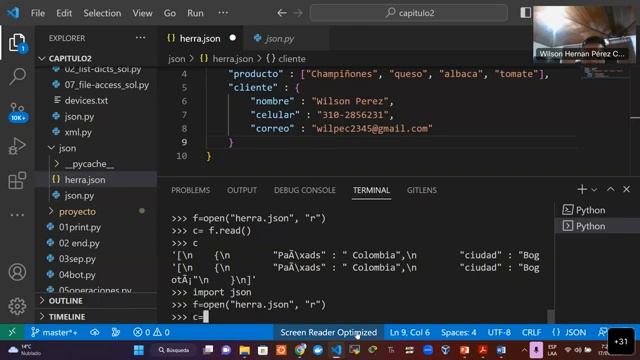Screen dimensions: 640x360
Task: Switch to the json.py editor tab
Action: click(280, 38)
